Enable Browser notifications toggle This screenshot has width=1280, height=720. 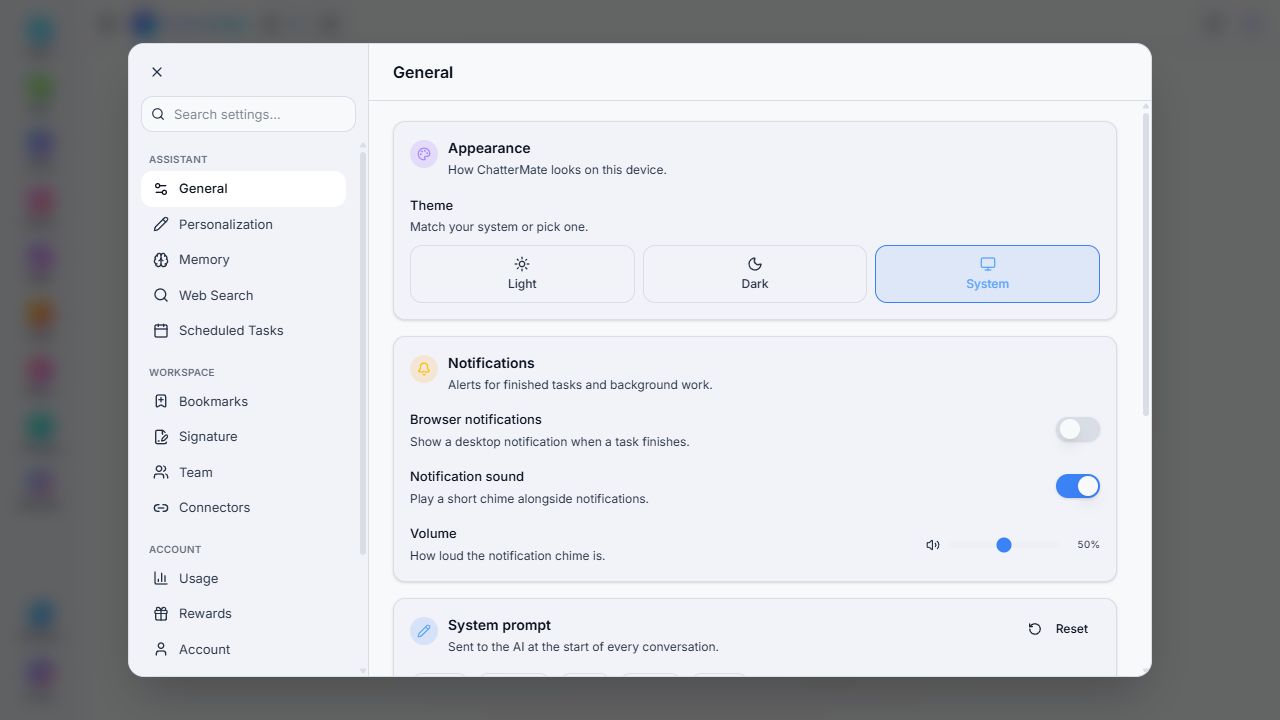click(x=1078, y=429)
